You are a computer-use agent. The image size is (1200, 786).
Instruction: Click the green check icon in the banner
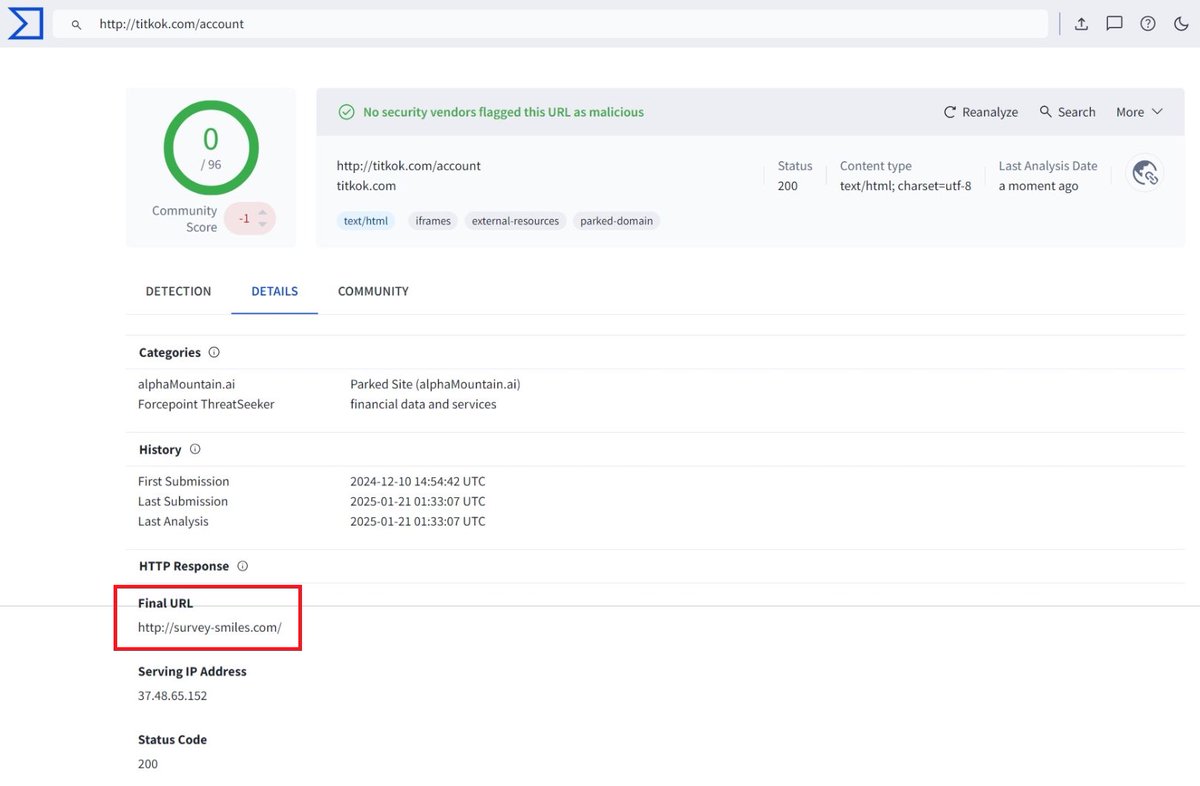pyautogui.click(x=346, y=112)
